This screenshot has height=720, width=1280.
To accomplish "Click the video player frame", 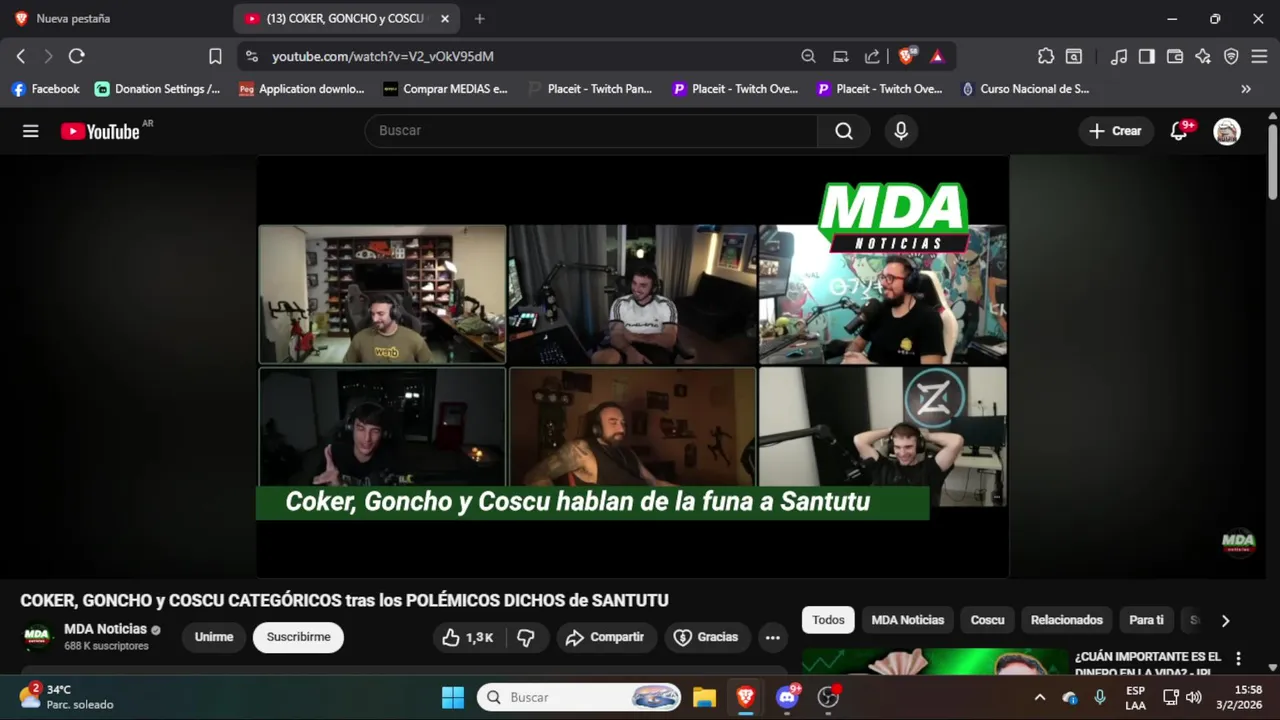I will (x=632, y=366).
